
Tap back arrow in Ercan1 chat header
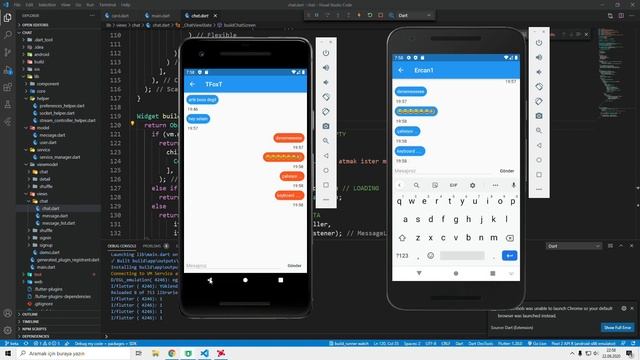click(x=401, y=70)
